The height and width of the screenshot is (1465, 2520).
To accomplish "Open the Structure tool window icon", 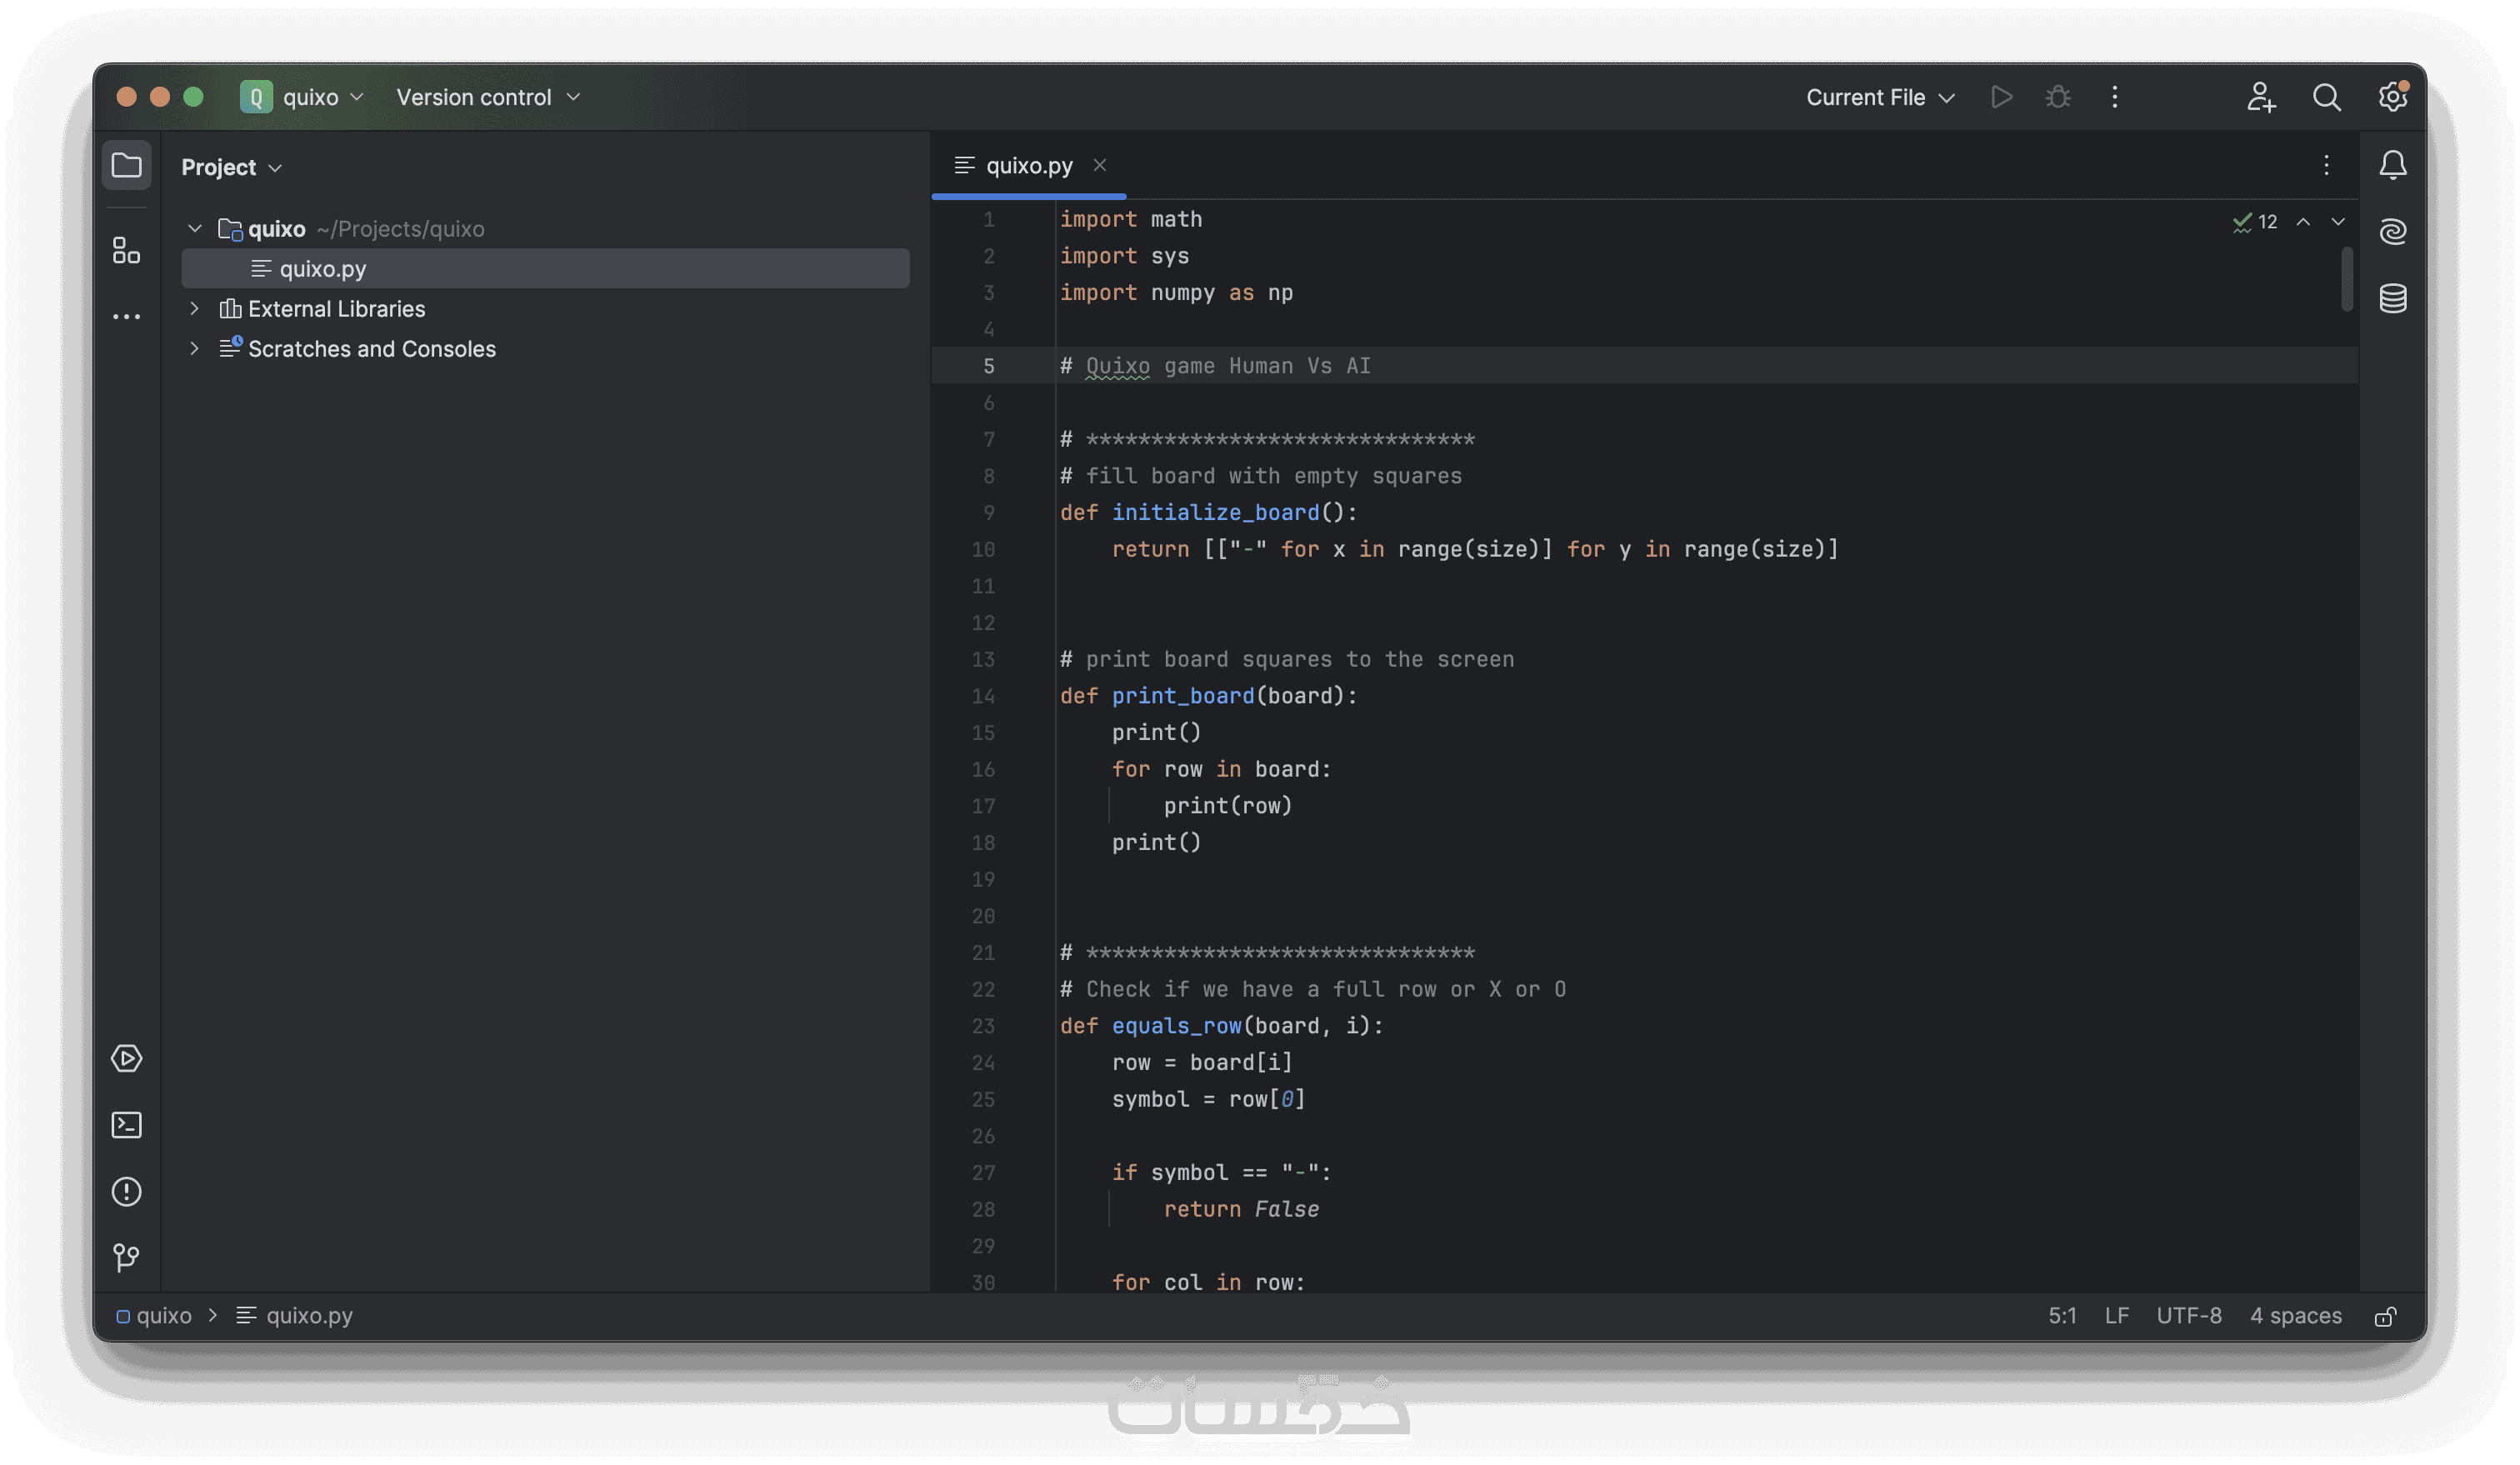I will coord(126,250).
